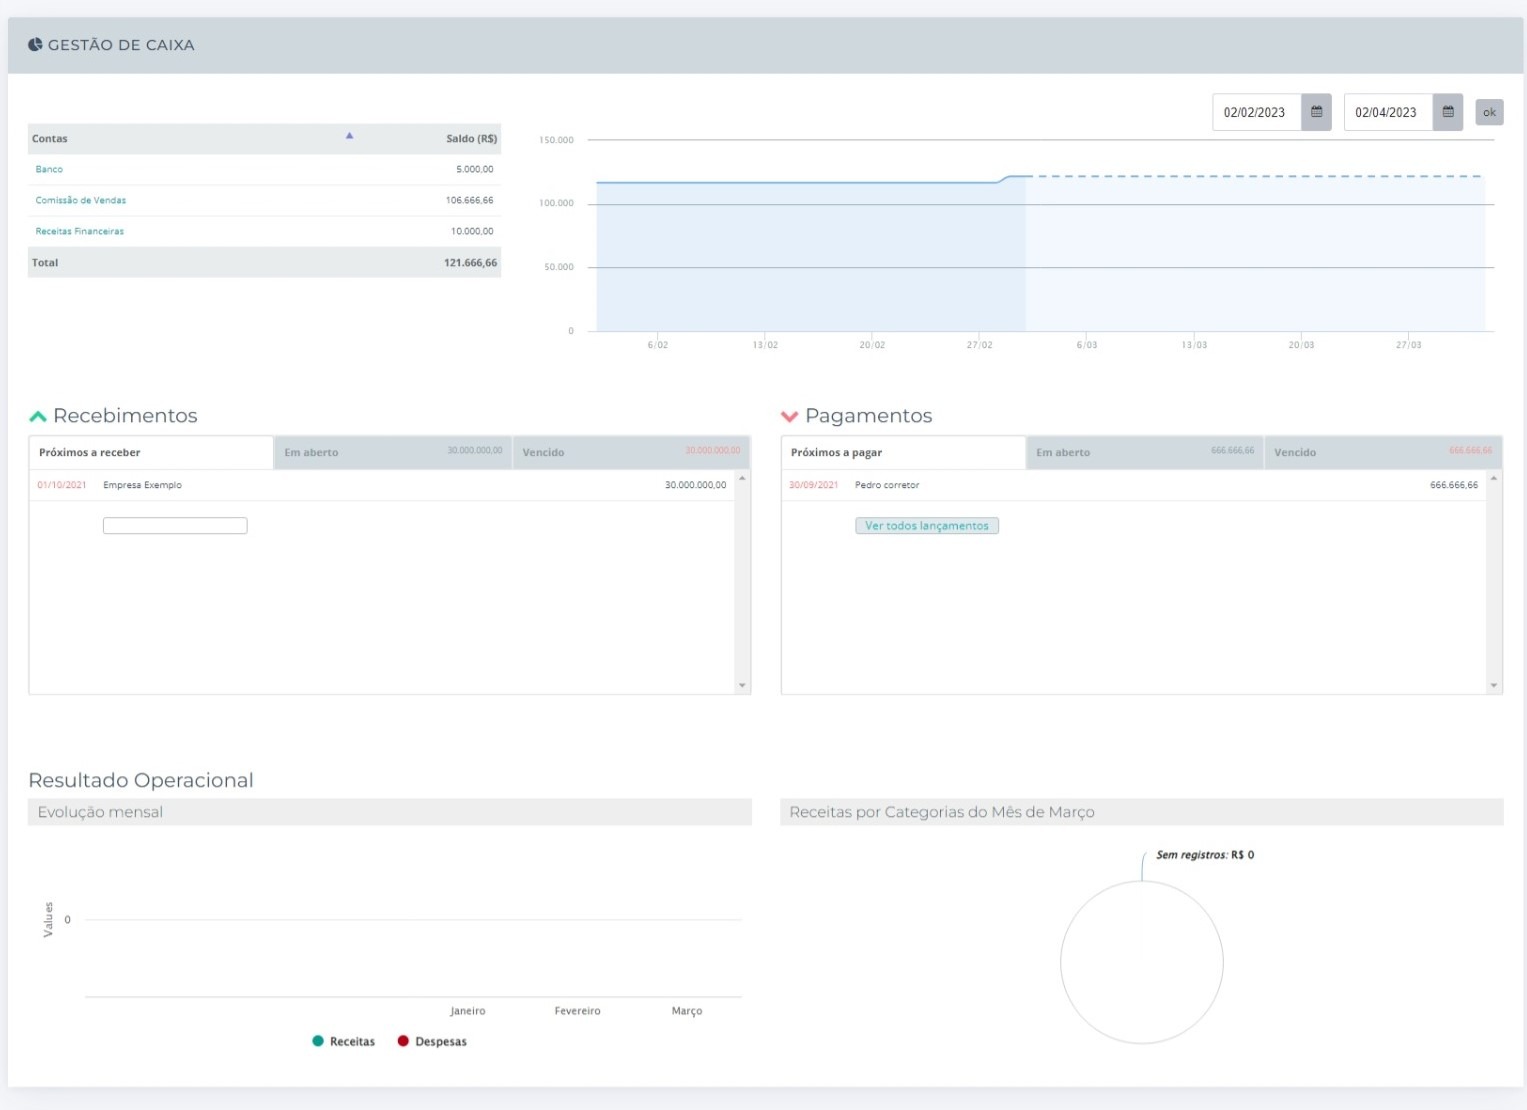
Task: Click the red Pagamentos down-chevron icon
Action: pyautogui.click(x=789, y=416)
